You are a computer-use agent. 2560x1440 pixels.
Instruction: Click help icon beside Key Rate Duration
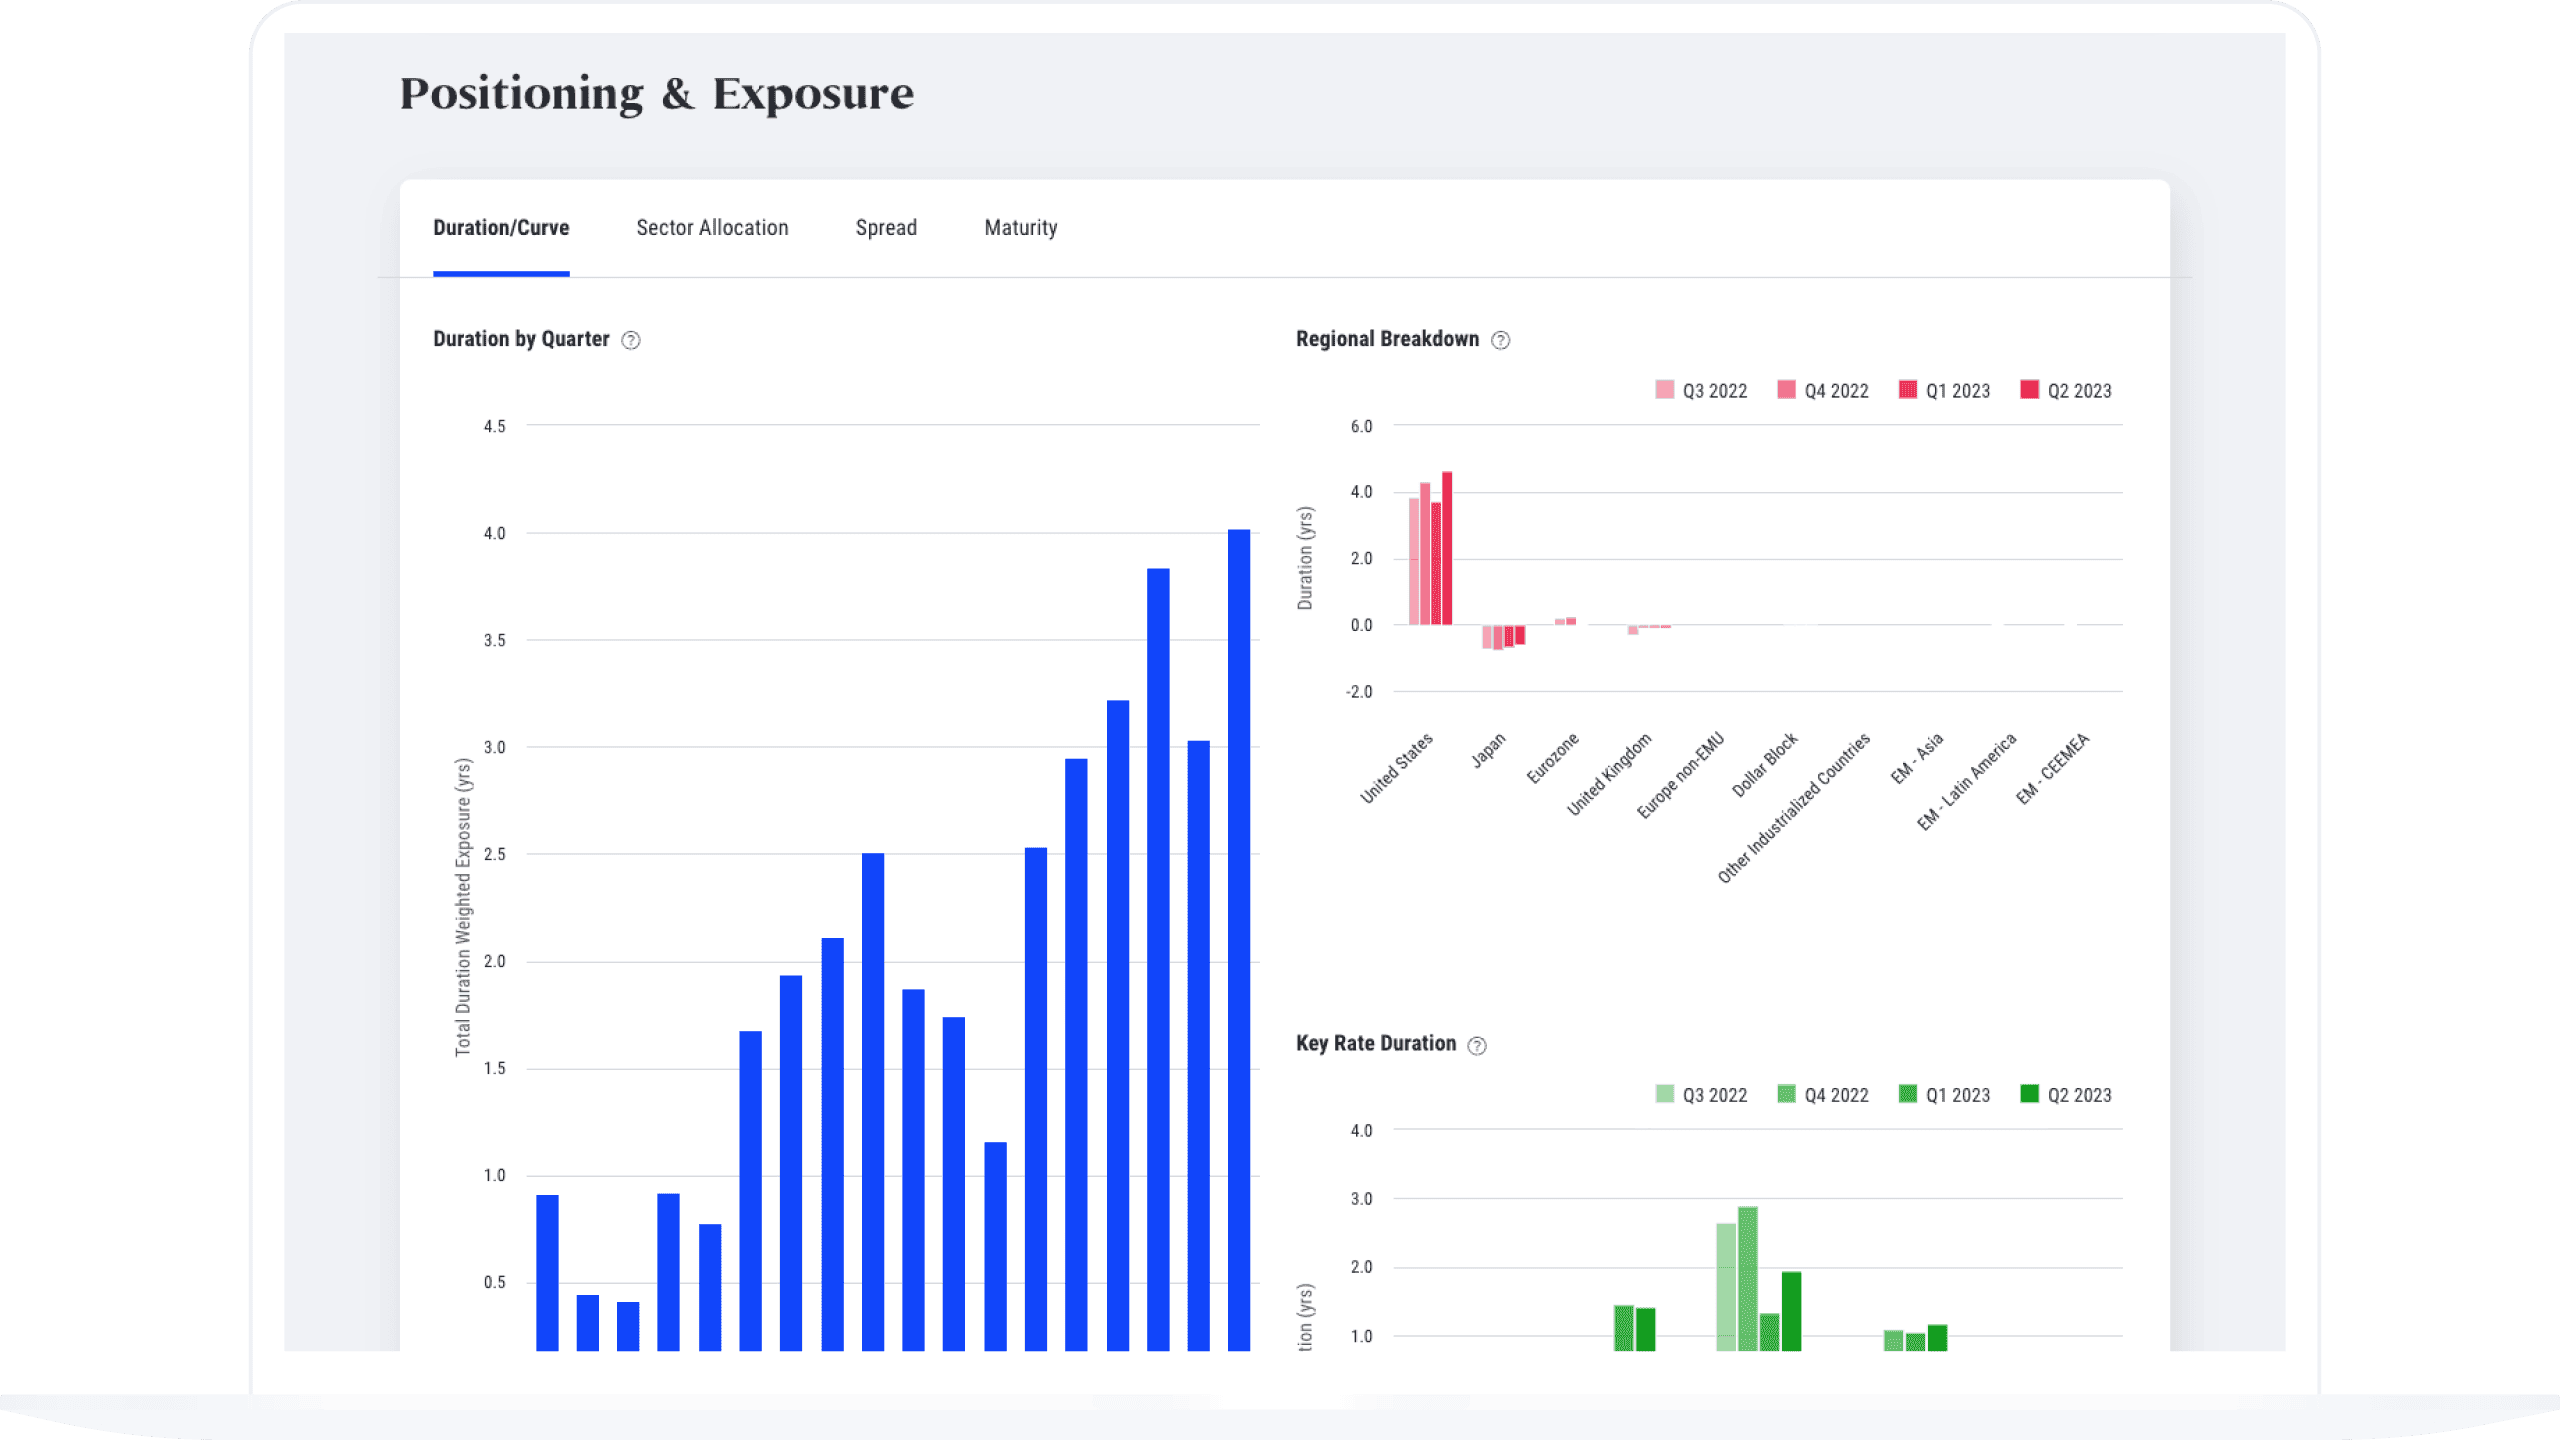[1477, 1046]
